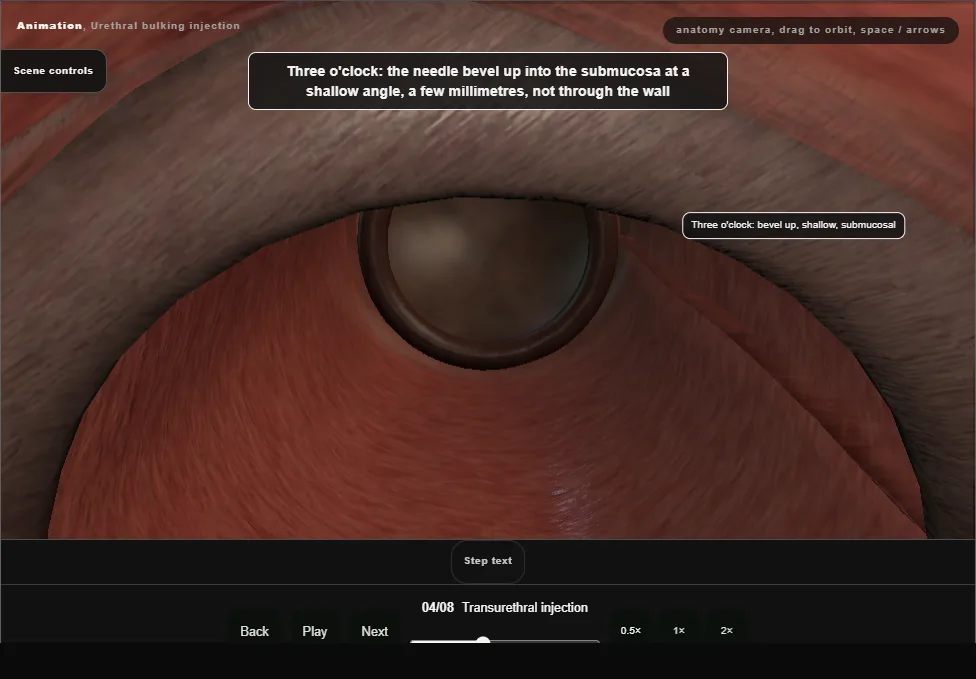
Task: Set playback speed to 2×
Action: tap(726, 630)
